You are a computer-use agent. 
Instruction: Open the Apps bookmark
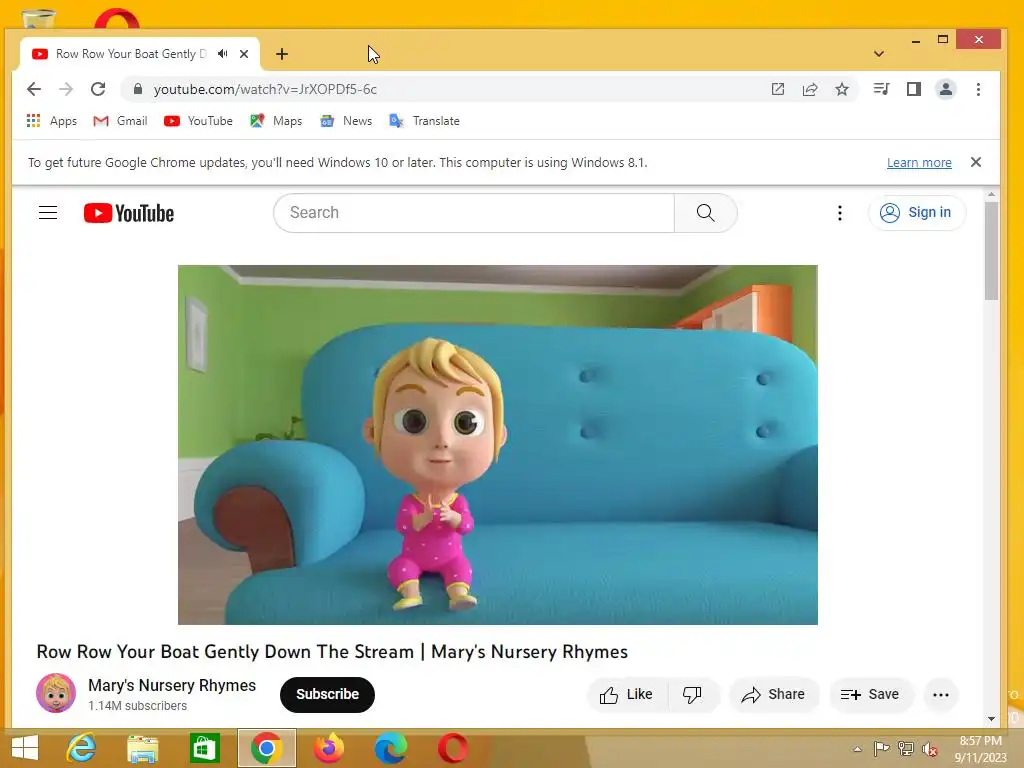pyautogui.click(x=52, y=121)
